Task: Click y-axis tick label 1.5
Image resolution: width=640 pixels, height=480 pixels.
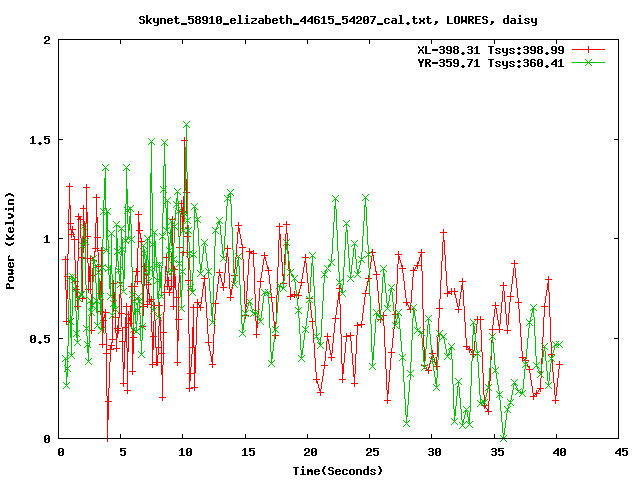Action: 40,140
